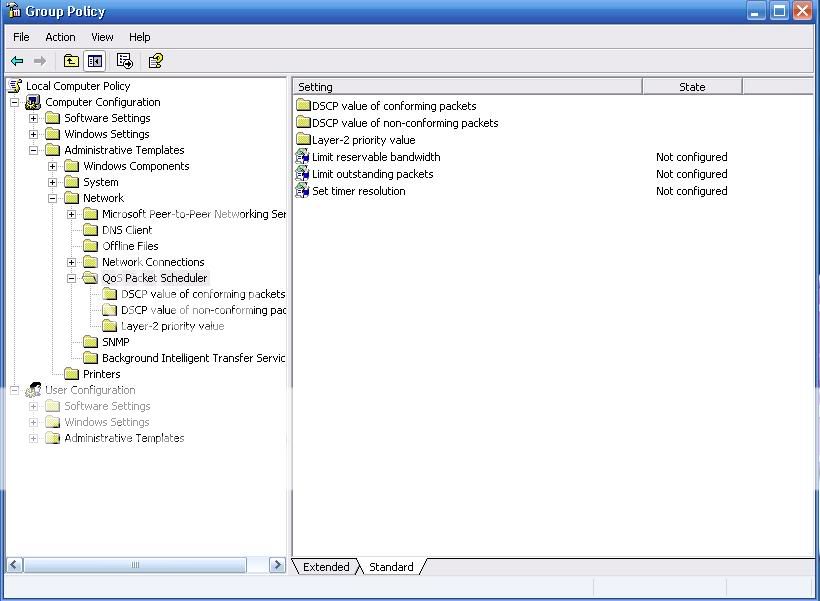Click the Not configured state of Set timer resolution
This screenshot has height=601, width=820.
tap(691, 191)
